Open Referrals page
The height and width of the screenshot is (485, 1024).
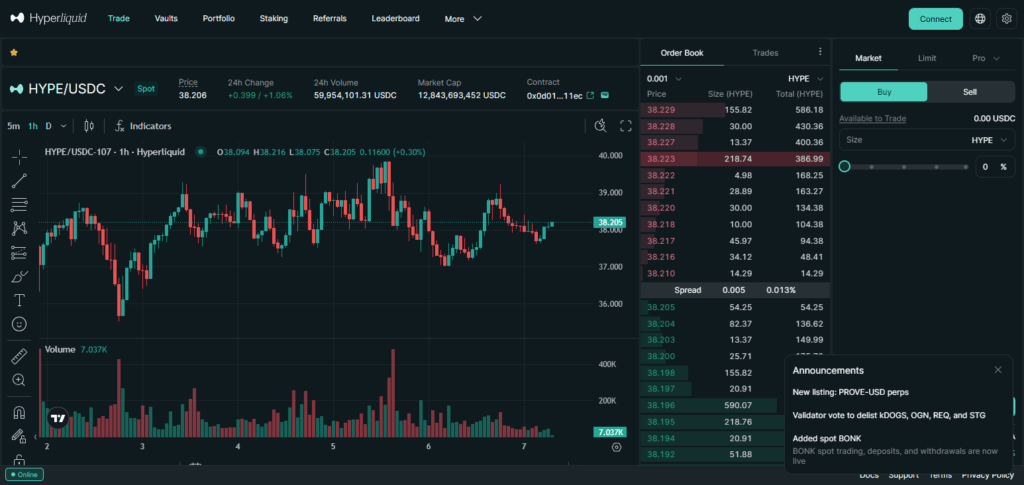(x=330, y=19)
